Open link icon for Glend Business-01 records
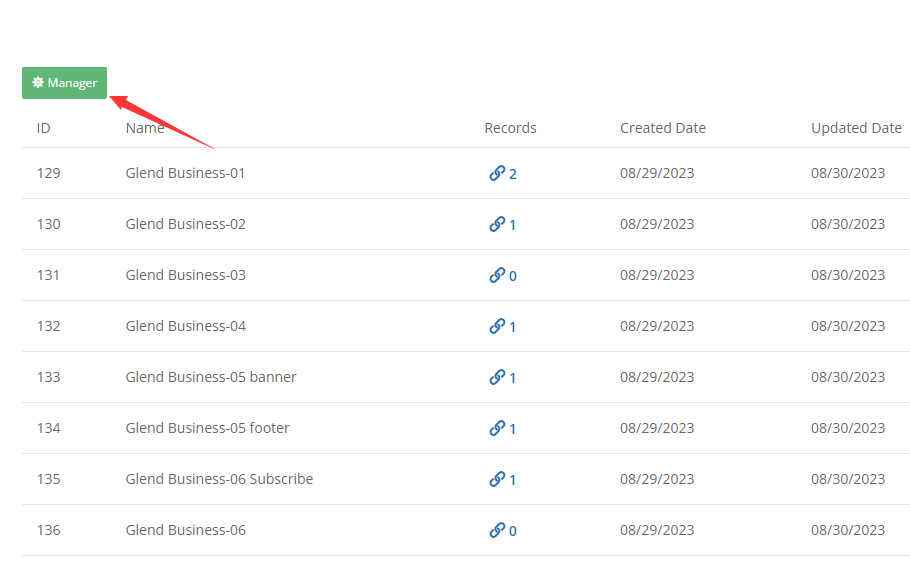Image resolution: width=910 pixels, height=565 pixels. pos(497,173)
